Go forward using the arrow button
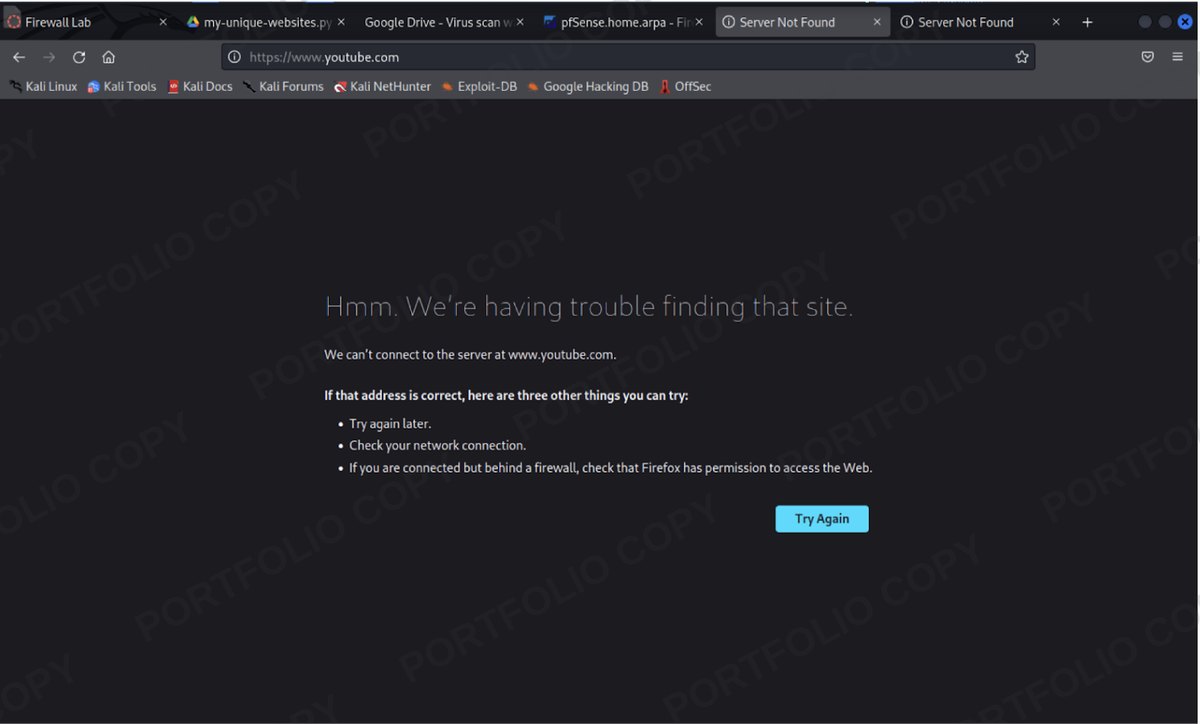 pyautogui.click(x=49, y=57)
